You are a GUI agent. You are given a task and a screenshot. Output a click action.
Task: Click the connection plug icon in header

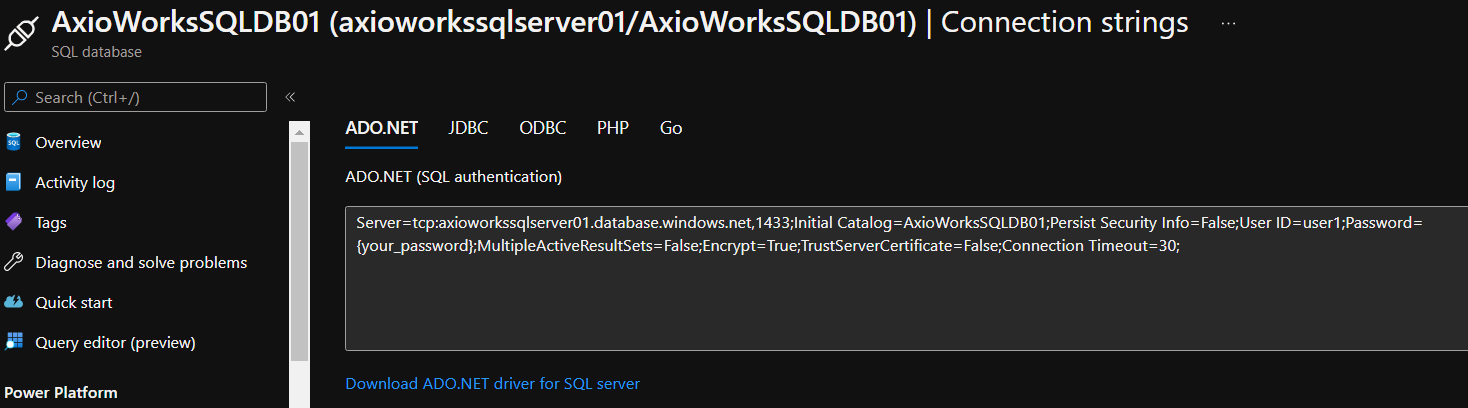coord(21,32)
